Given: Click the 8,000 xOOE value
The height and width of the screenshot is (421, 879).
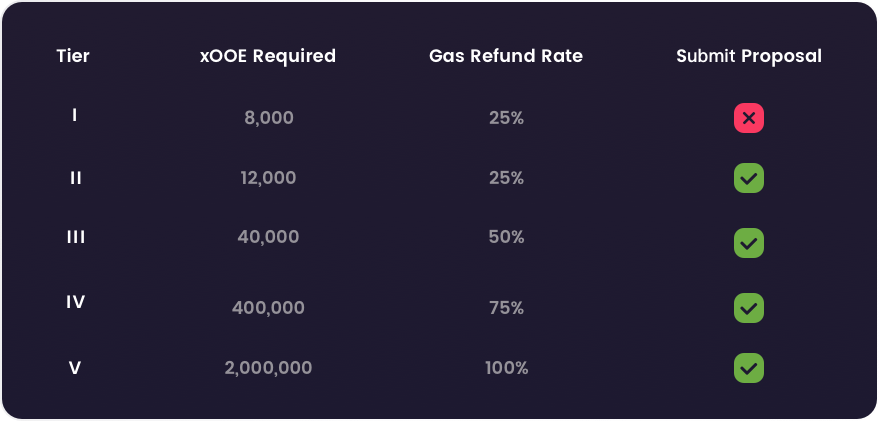Looking at the screenshot, I should 269,118.
